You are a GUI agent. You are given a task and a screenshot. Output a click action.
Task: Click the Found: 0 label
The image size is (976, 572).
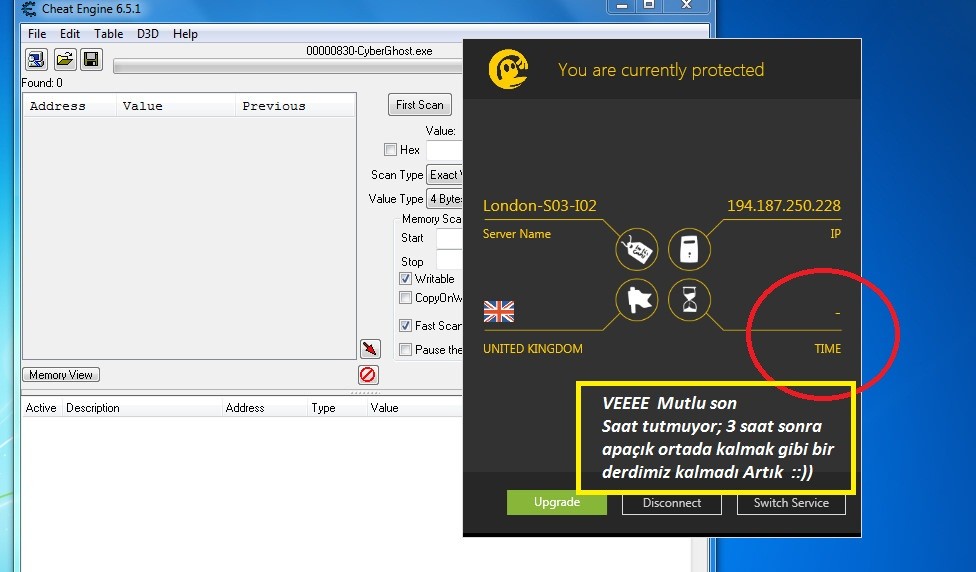[x=42, y=83]
